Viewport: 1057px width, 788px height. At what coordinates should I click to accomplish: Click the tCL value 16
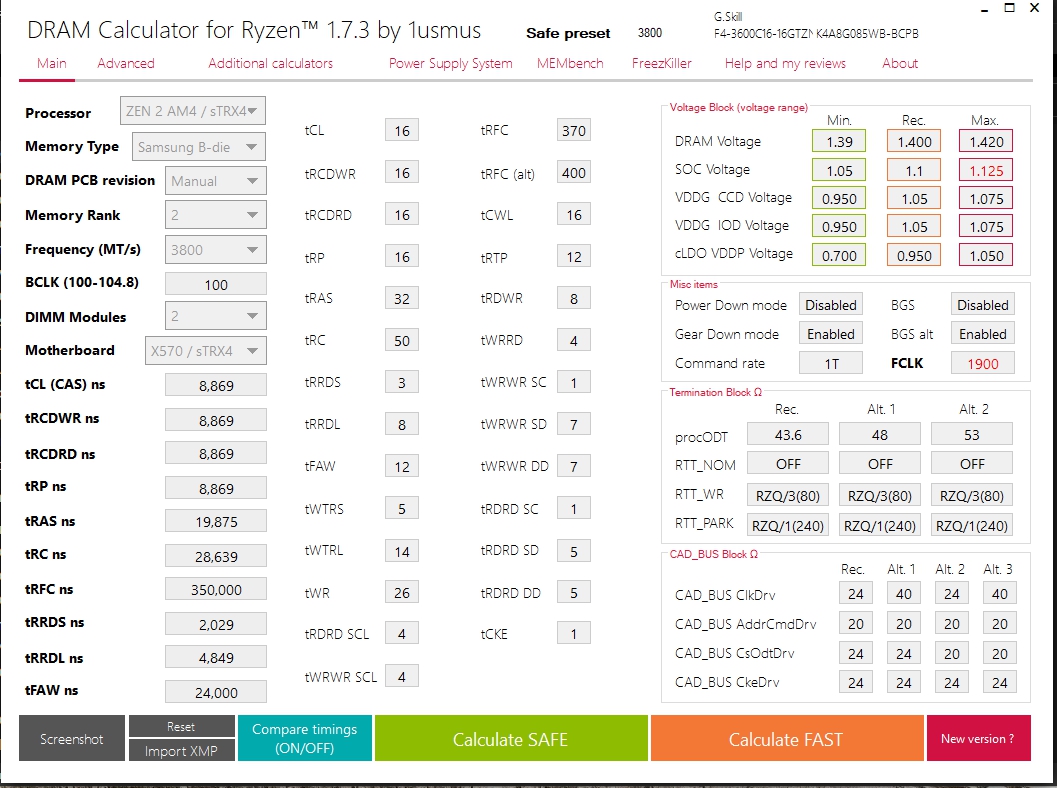[402, 131]
